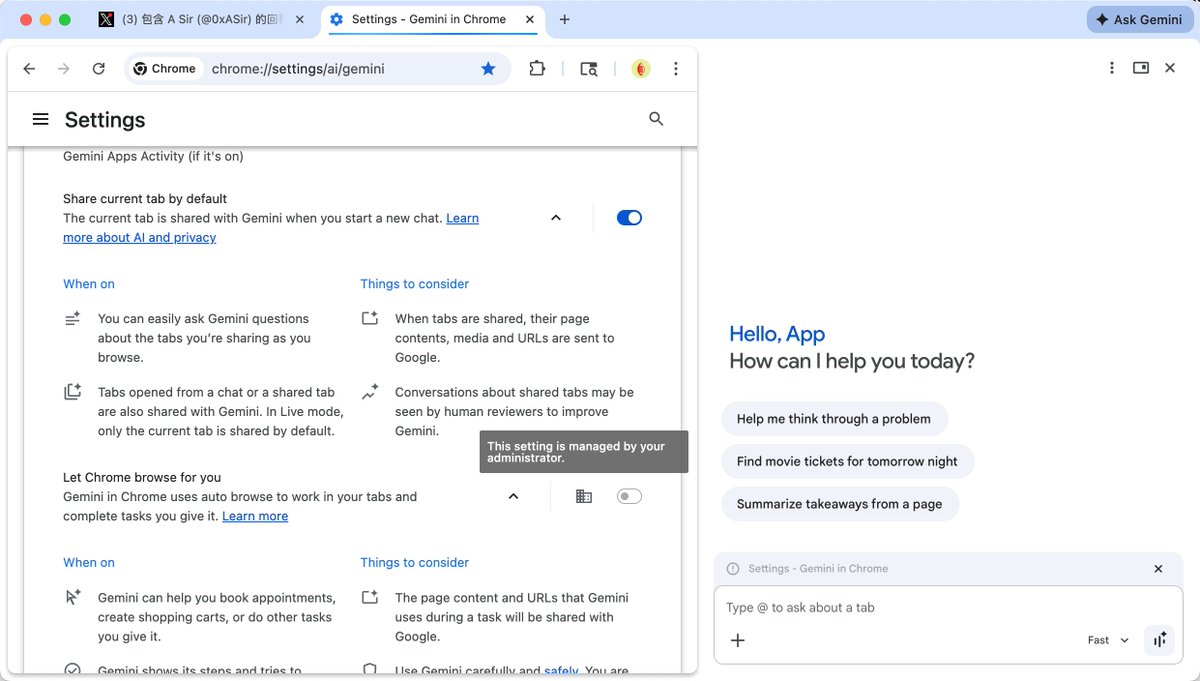1200x681 pixels.
Task: Click the Gemini panel picture-in-picture icon
Action: click(1141, 68)
